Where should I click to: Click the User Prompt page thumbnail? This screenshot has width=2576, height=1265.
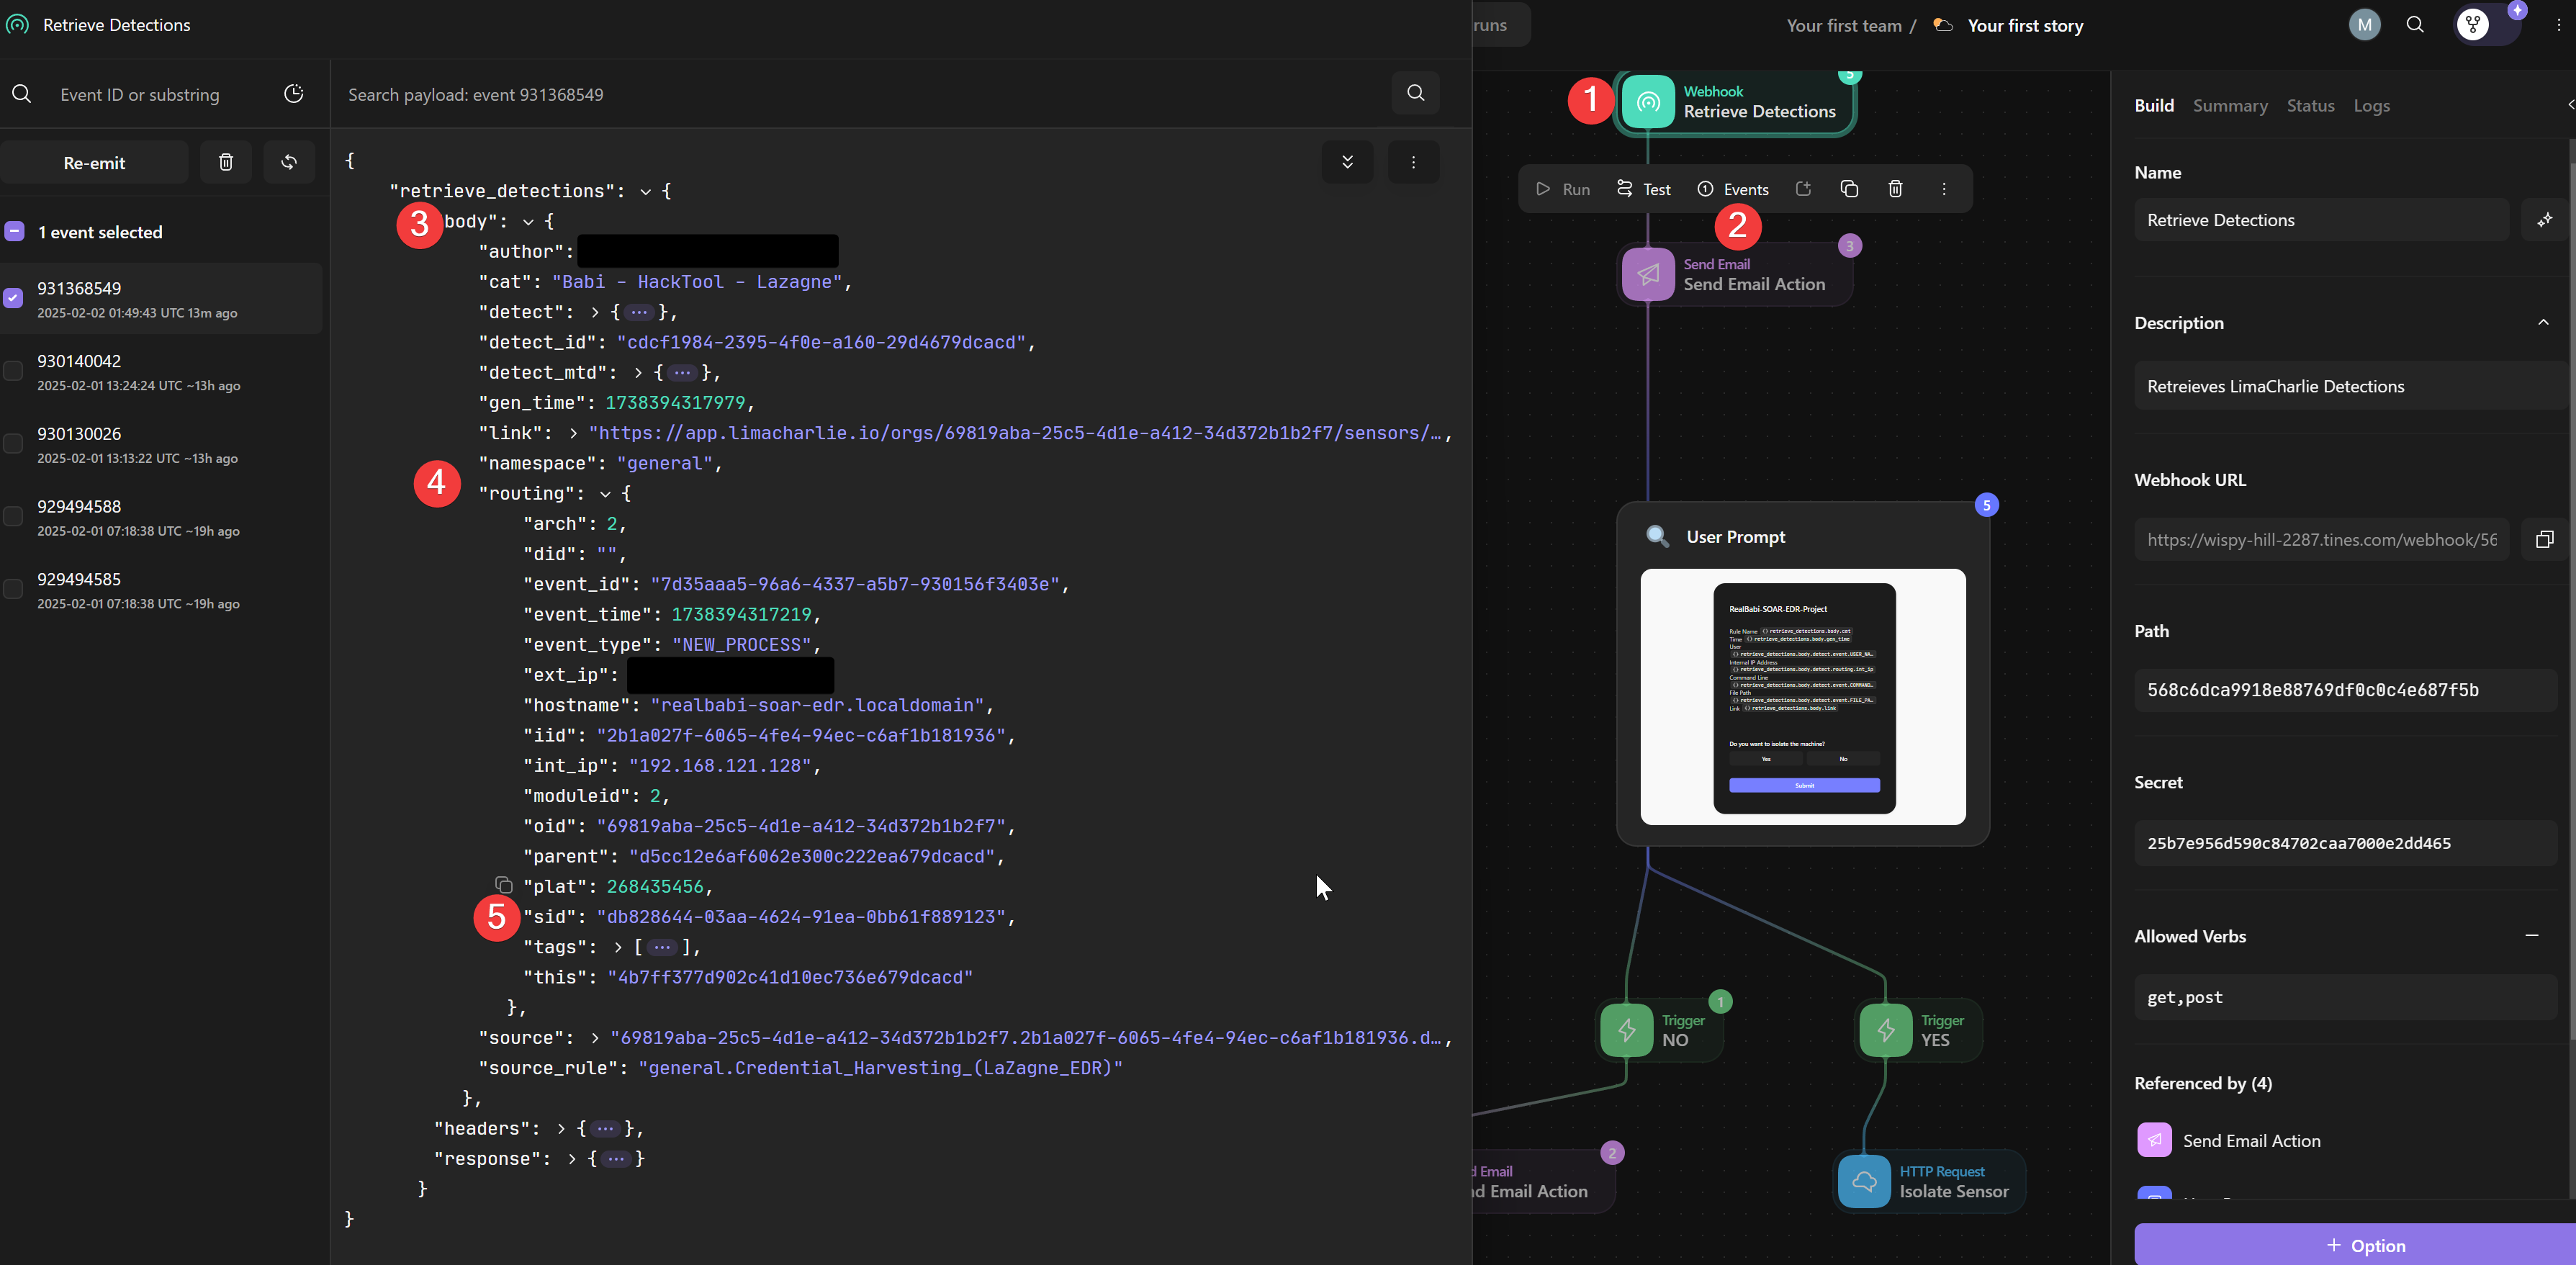[1802, 697]
